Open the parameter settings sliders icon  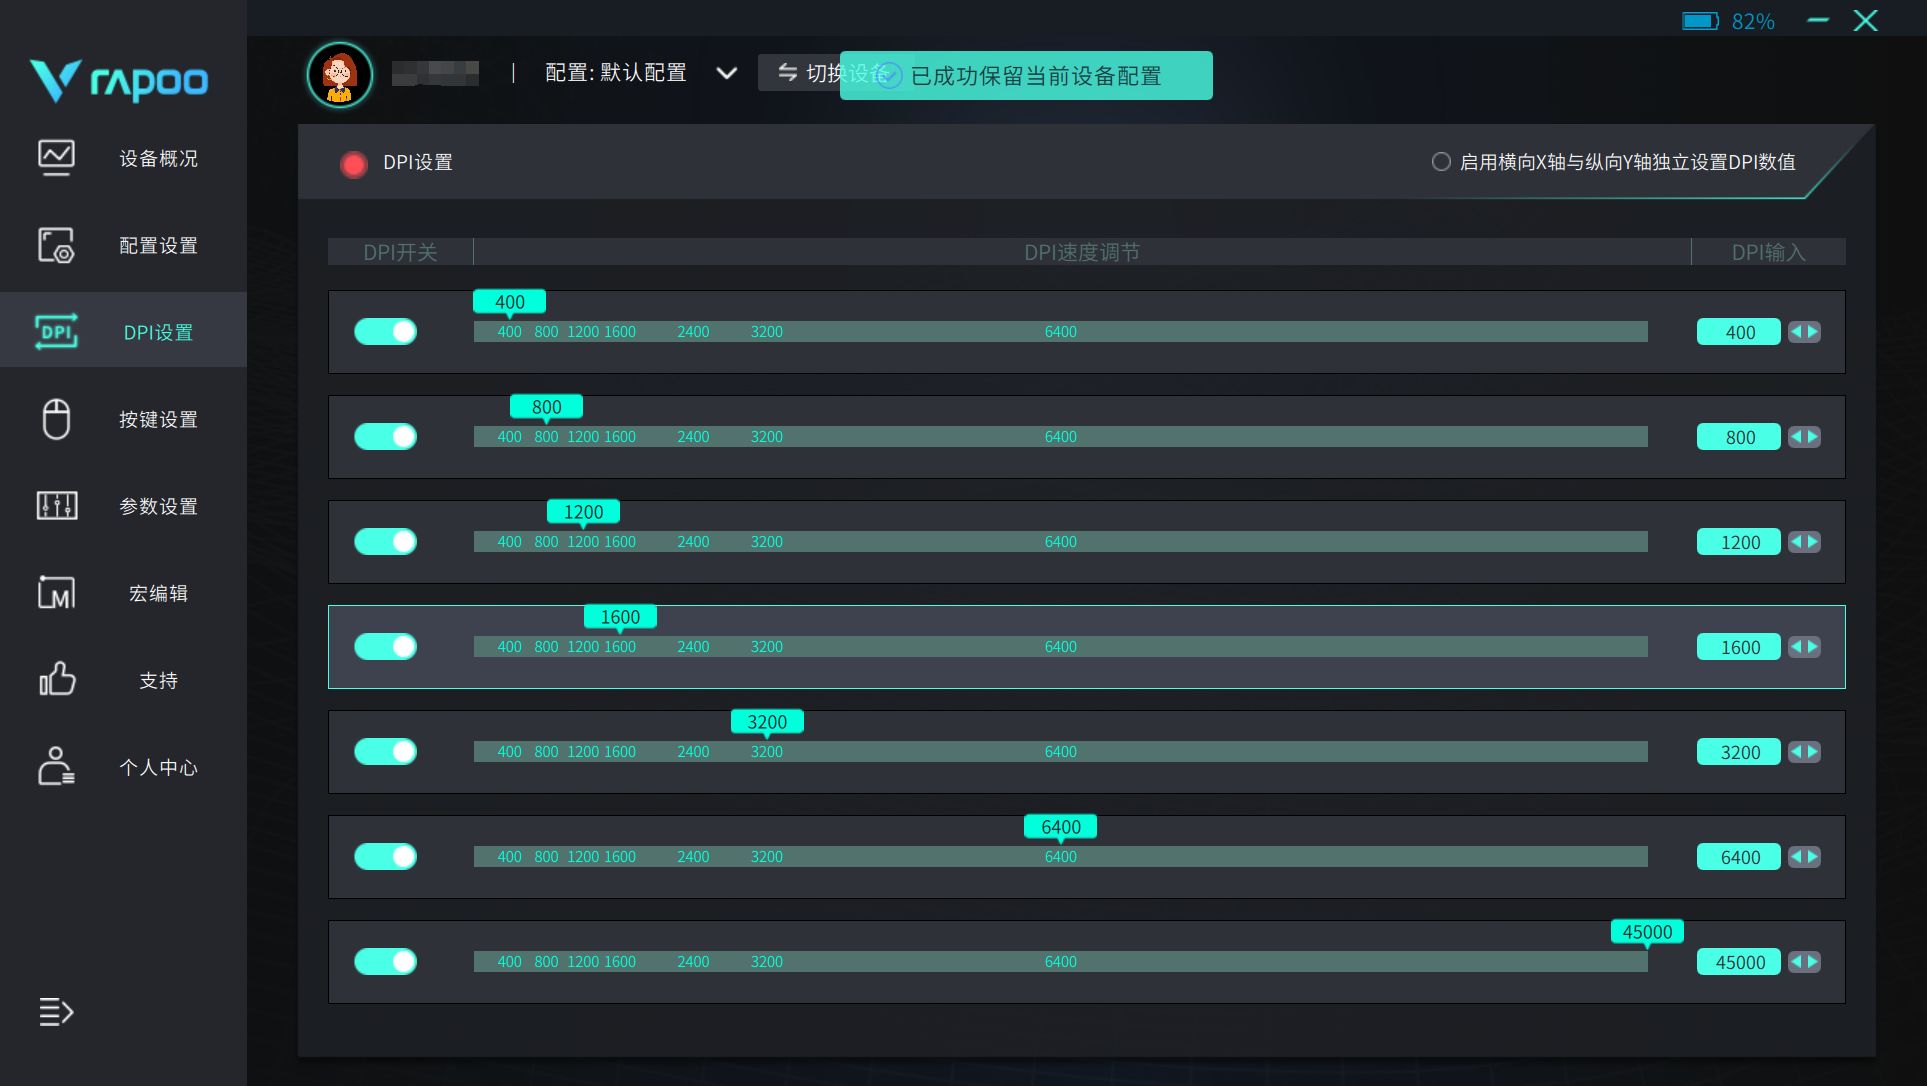pyautogui.click(x=56, y=506)
